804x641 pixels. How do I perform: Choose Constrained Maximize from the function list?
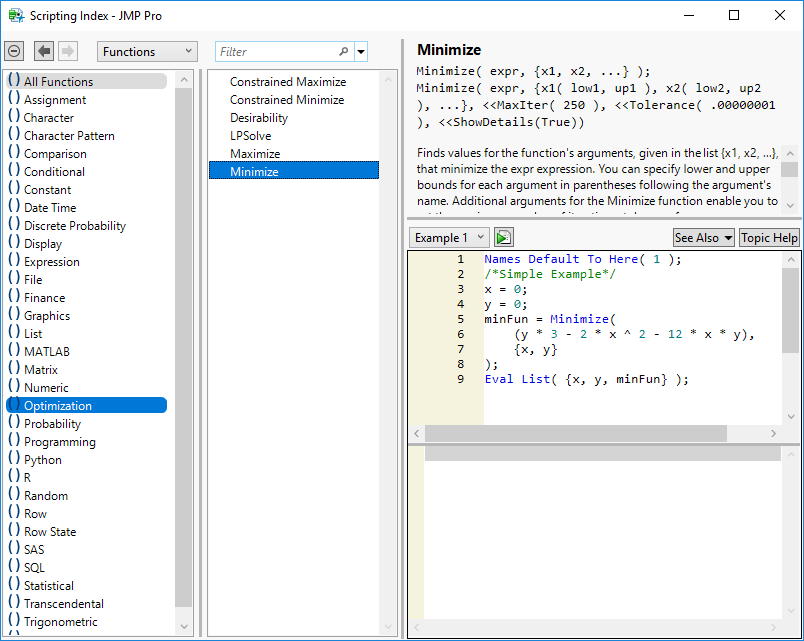tap(288, 82)
